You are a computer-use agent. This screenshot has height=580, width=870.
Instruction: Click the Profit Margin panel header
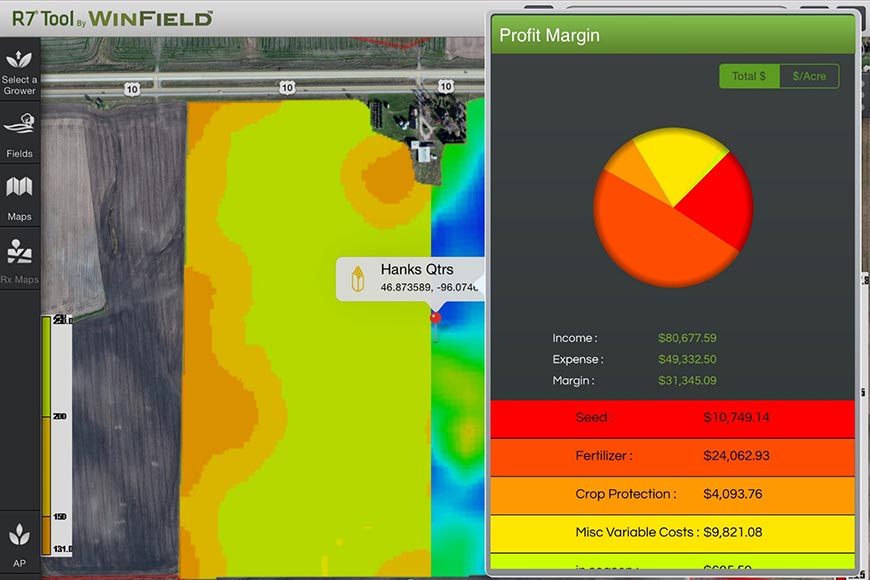coord(672,36)
